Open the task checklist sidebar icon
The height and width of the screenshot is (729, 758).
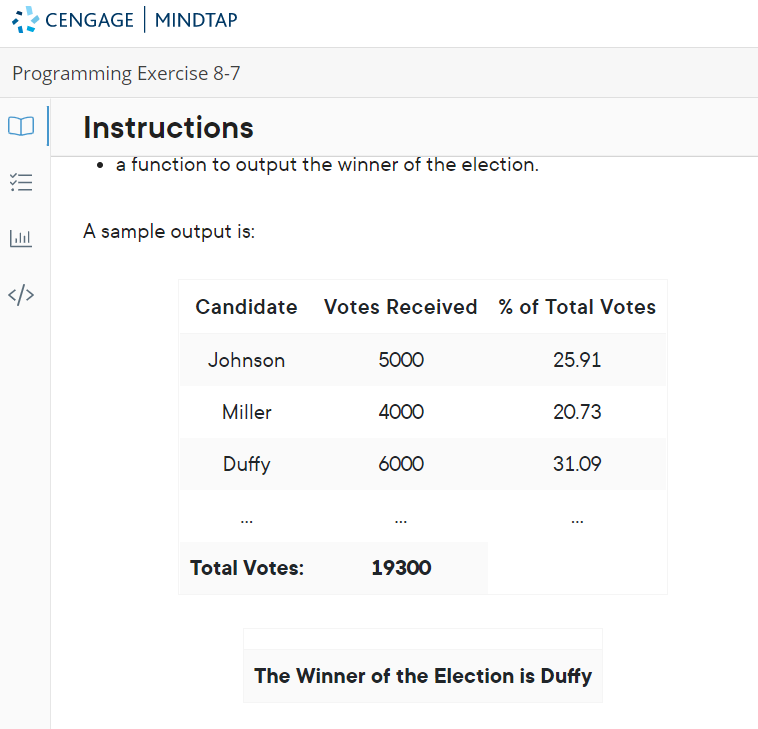21,183
